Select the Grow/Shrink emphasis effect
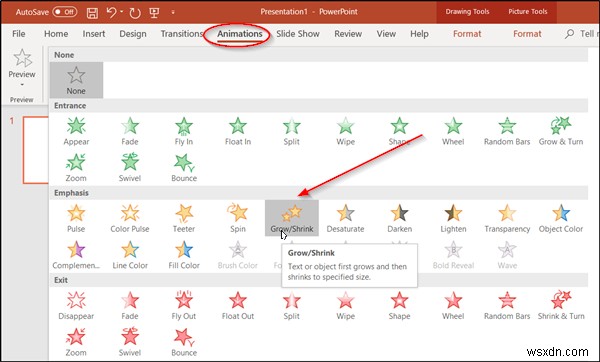 tap(292, 218)
